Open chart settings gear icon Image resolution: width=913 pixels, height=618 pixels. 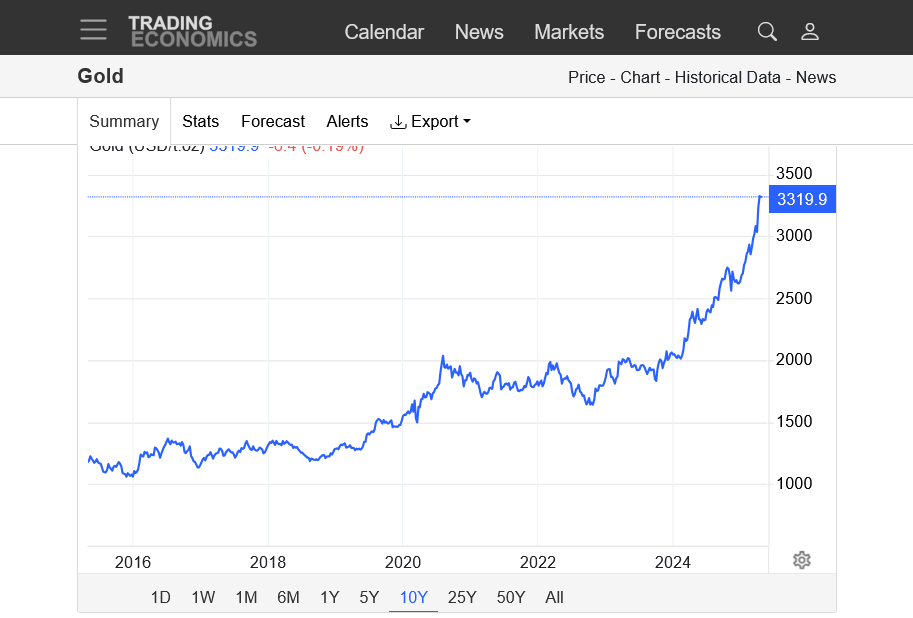point(801,560)
